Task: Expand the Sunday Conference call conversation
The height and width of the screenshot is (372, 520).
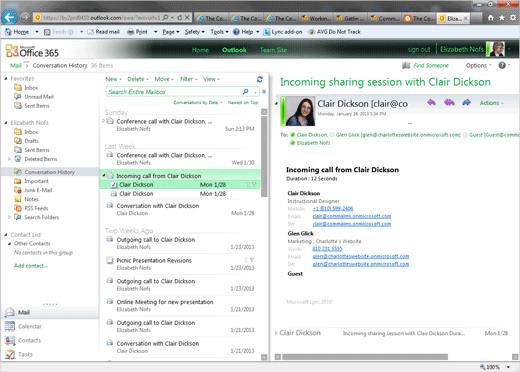Action: (104, 121)
